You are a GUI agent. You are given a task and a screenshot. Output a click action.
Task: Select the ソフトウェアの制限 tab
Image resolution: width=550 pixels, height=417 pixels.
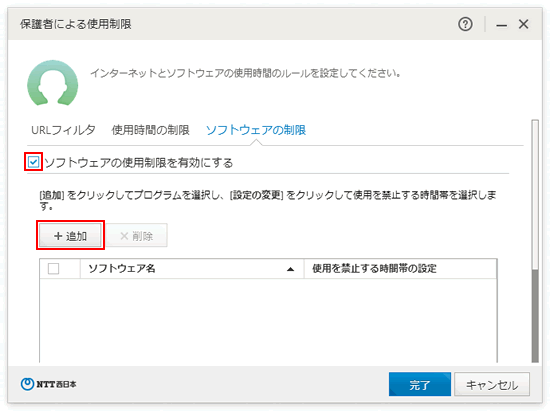coord(256,130)
